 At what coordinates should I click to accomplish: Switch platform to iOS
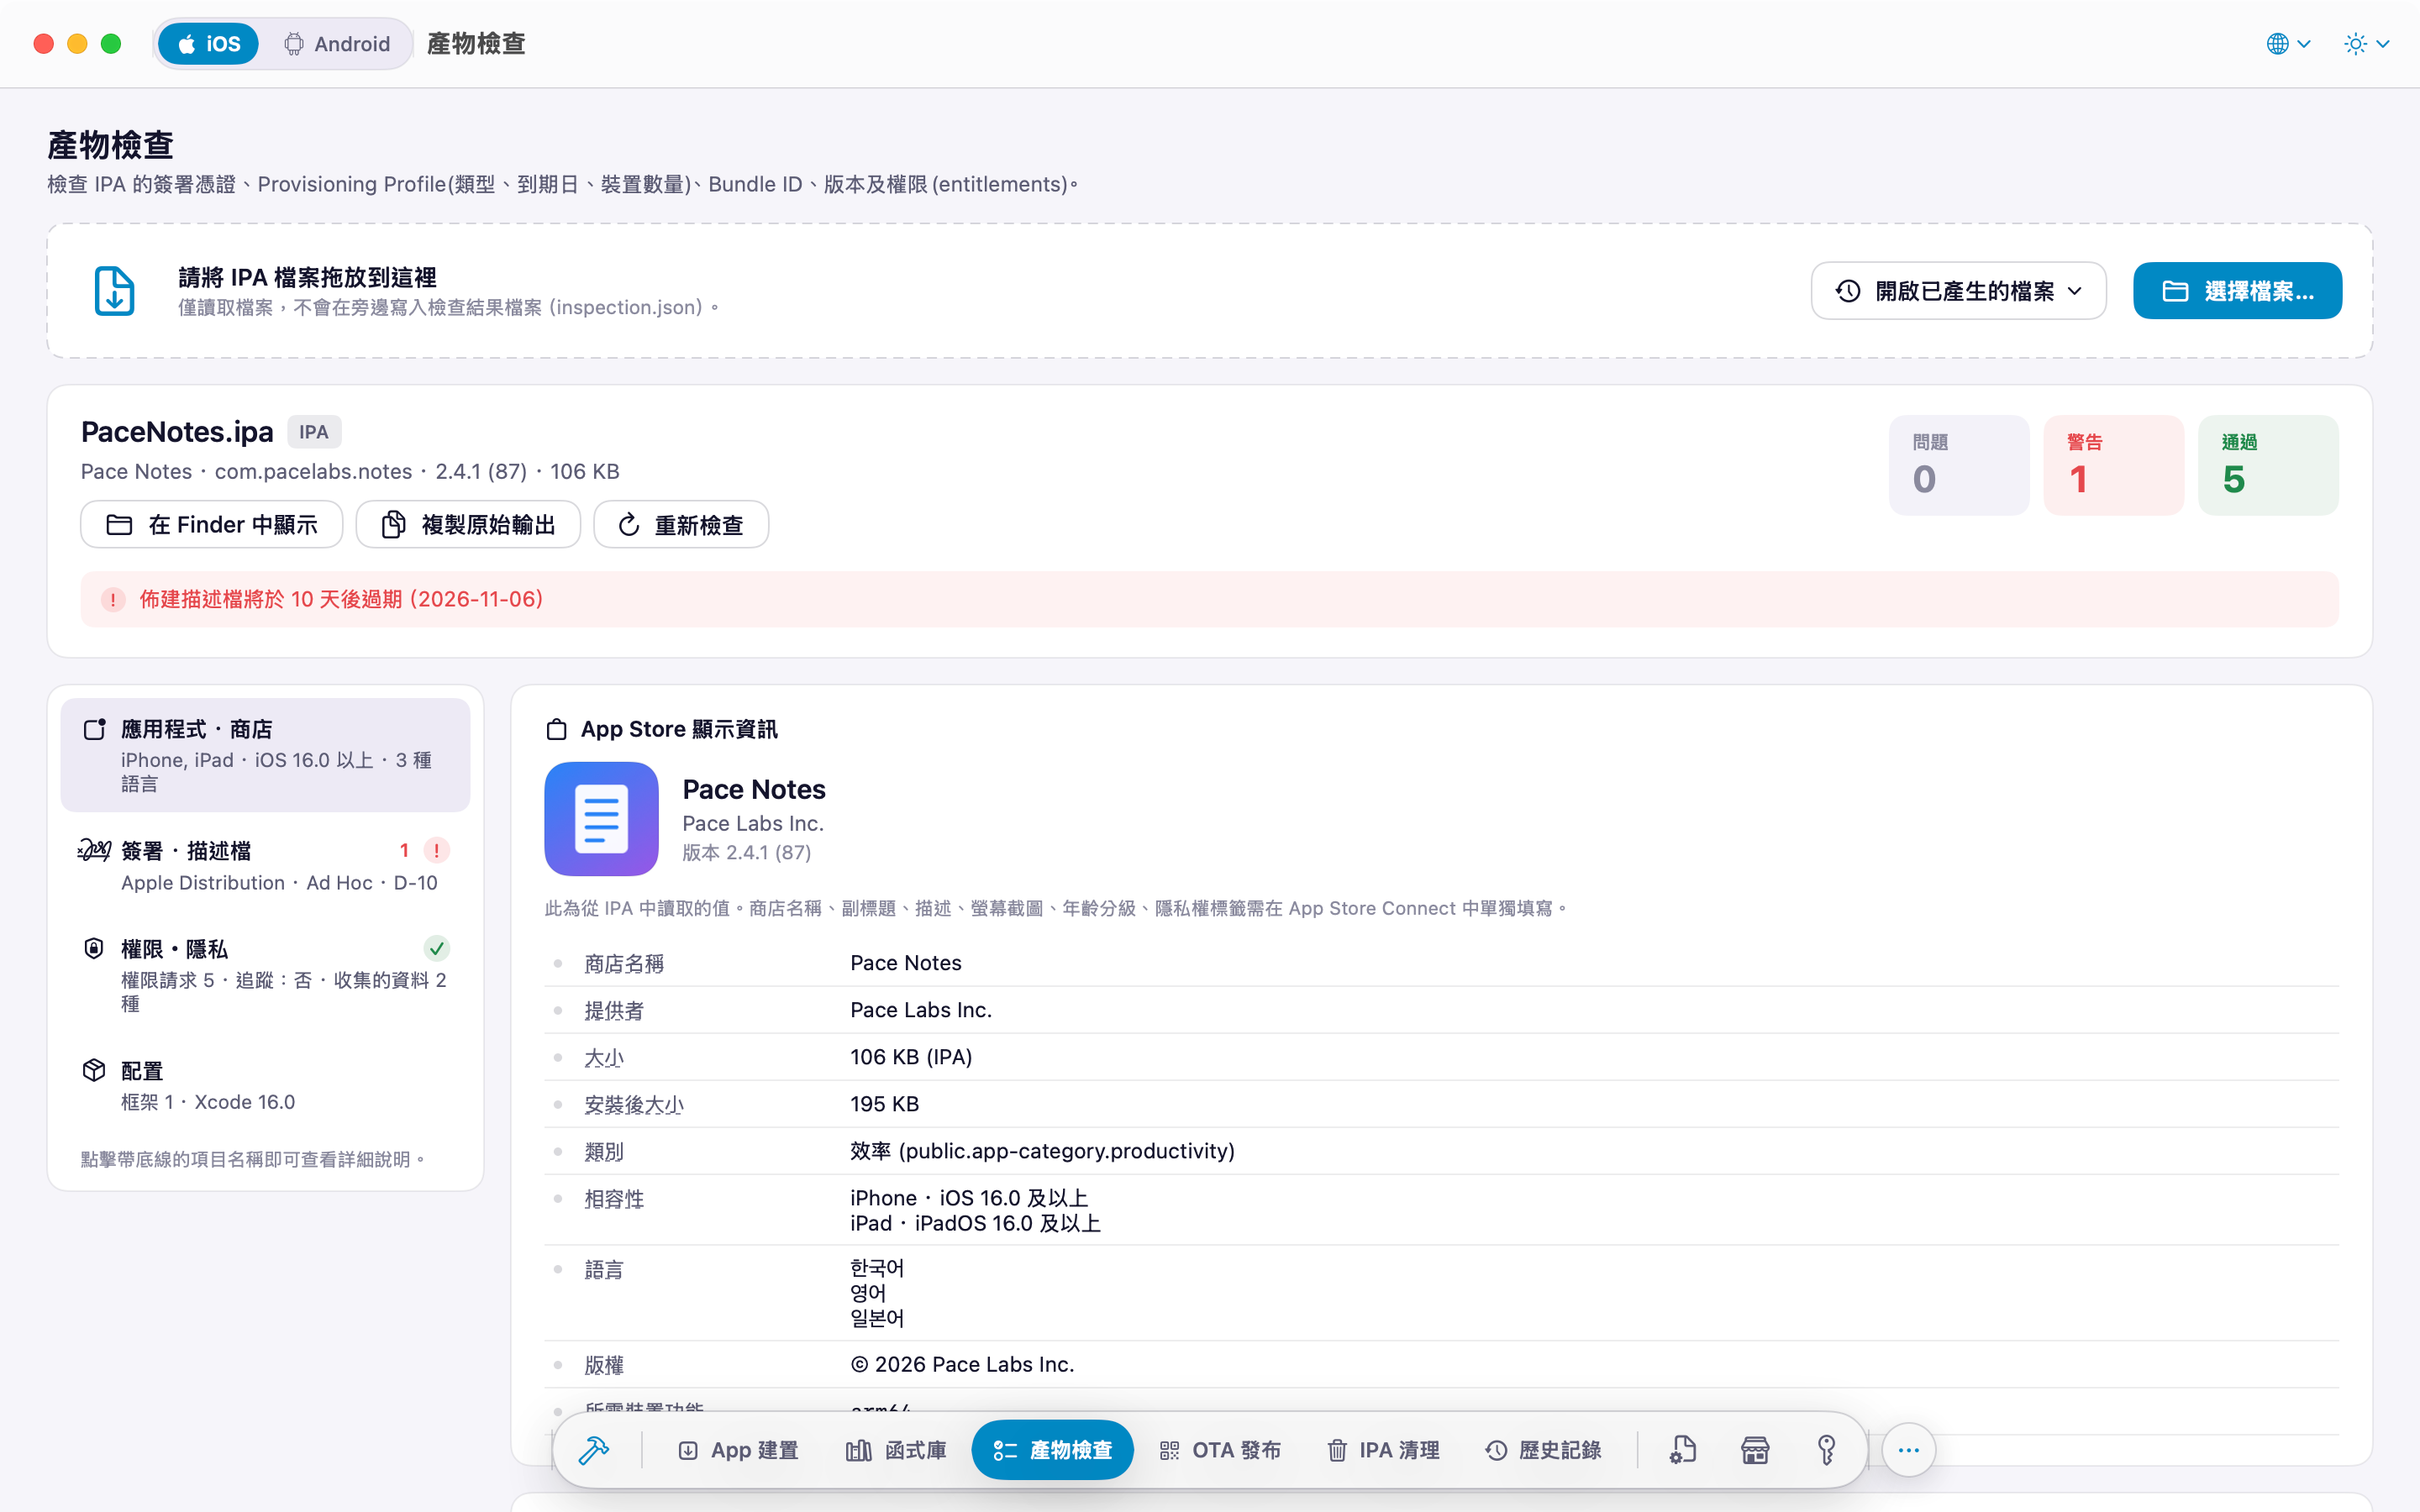click(x=209, y=44)
